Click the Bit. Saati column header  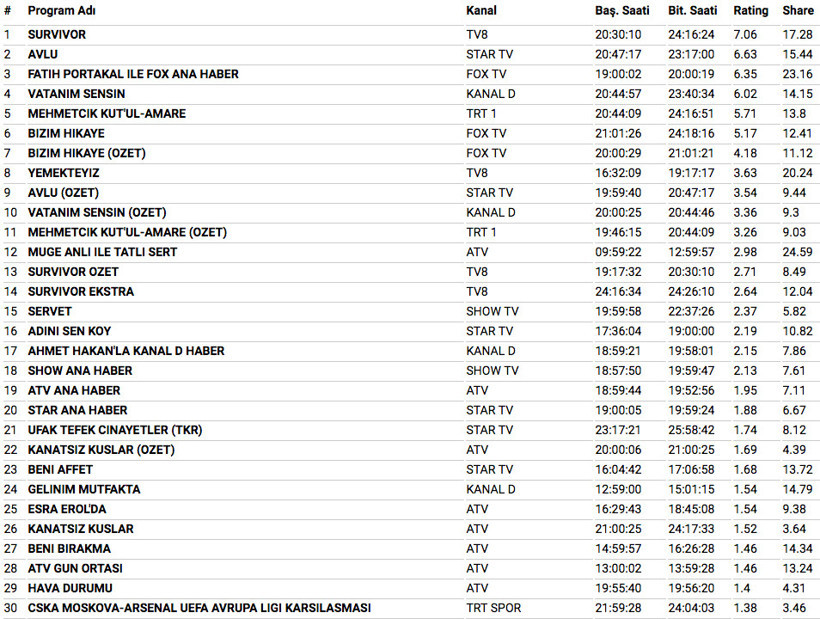click(x=693, y=11)
